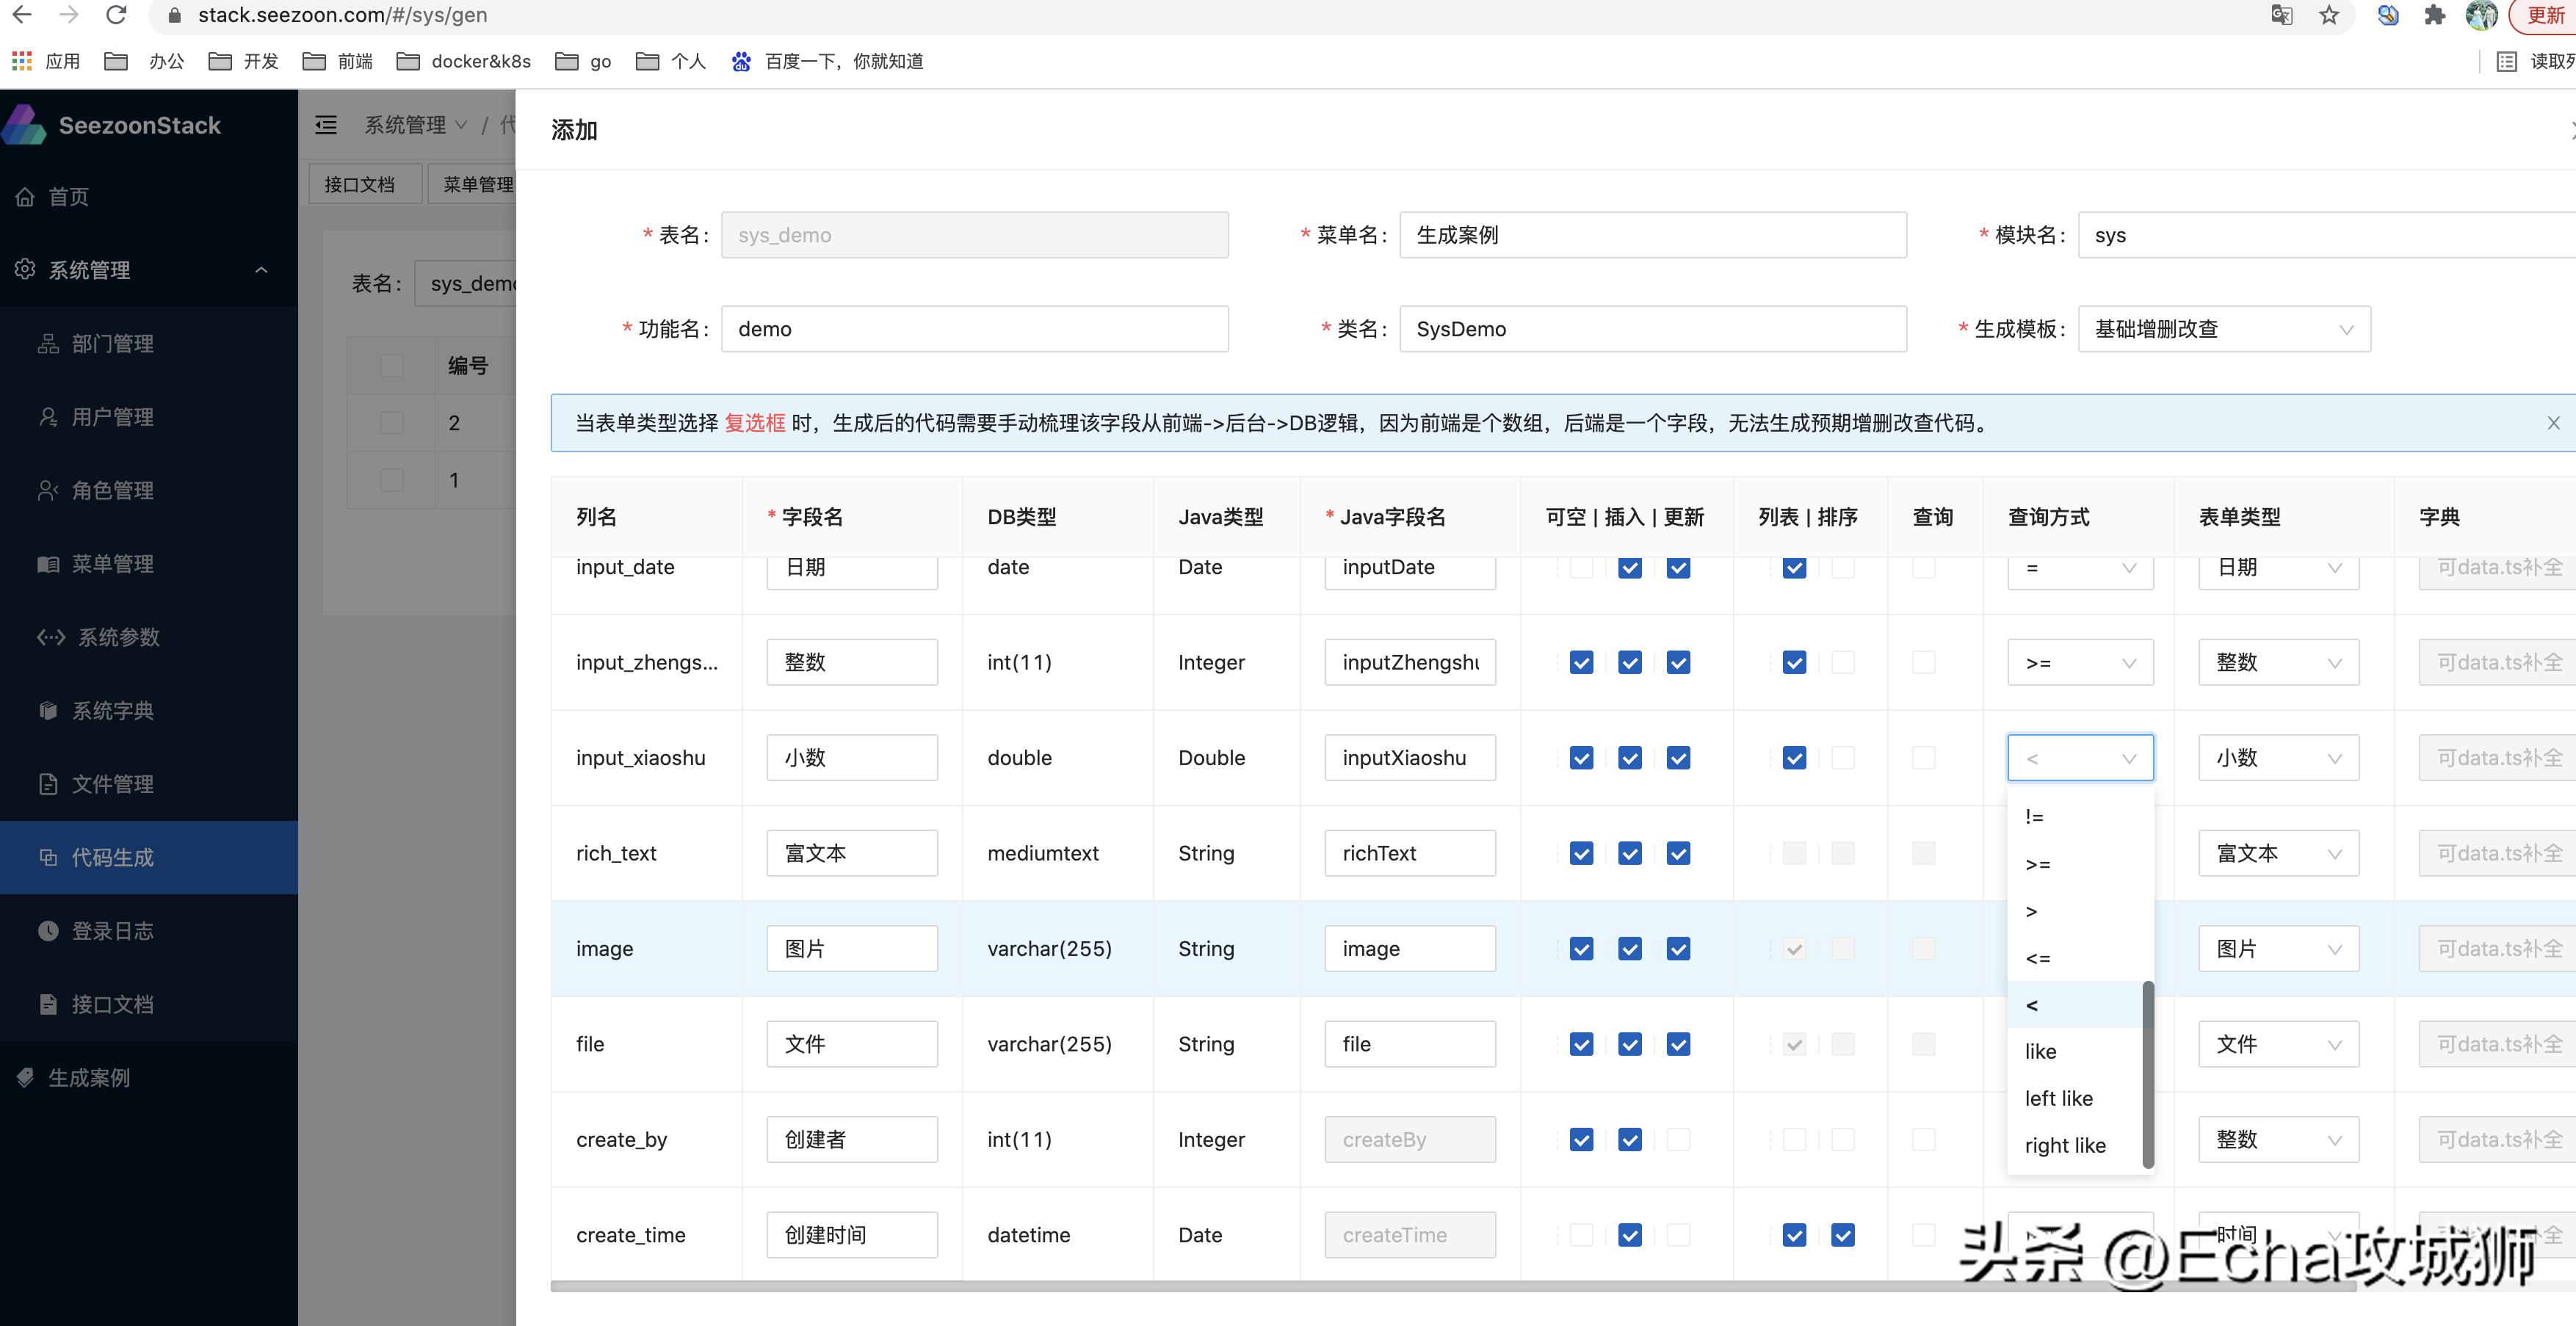Open 用户管理 in the sidebar
Screen dimensions: 2576x1326
click(112, 416)
